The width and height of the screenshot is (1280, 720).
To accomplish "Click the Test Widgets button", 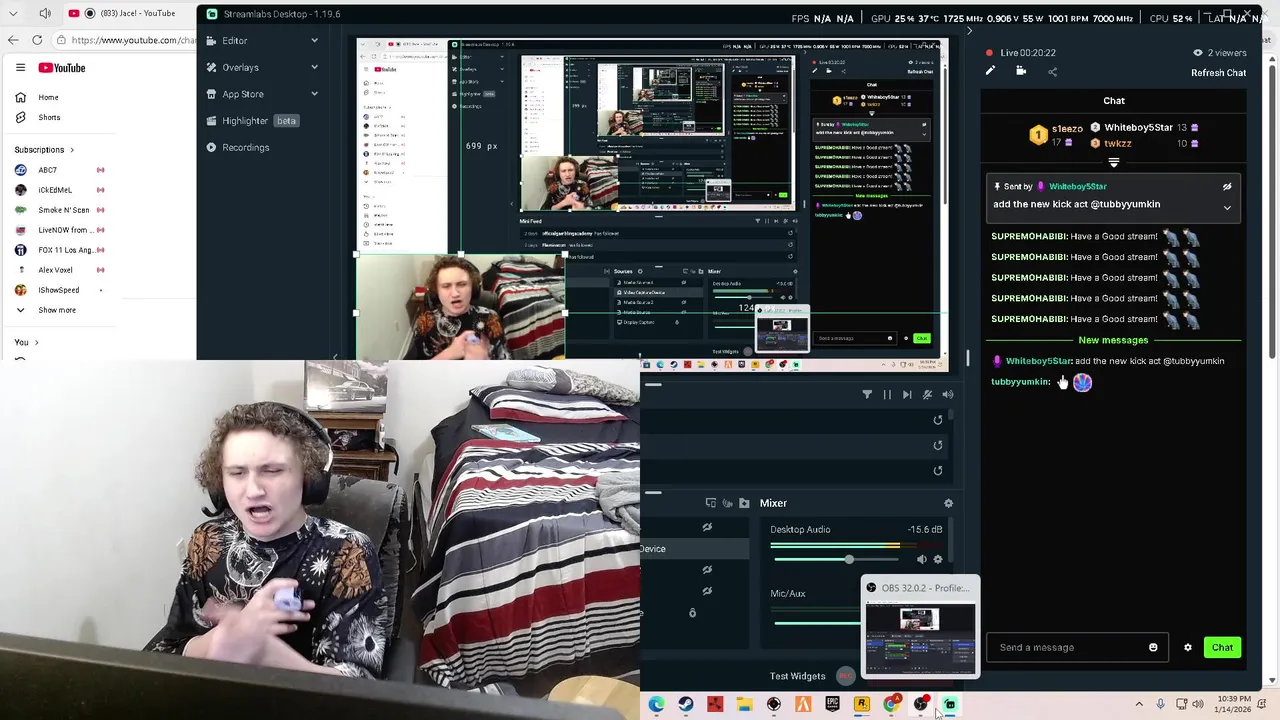I will click(797, 676).
